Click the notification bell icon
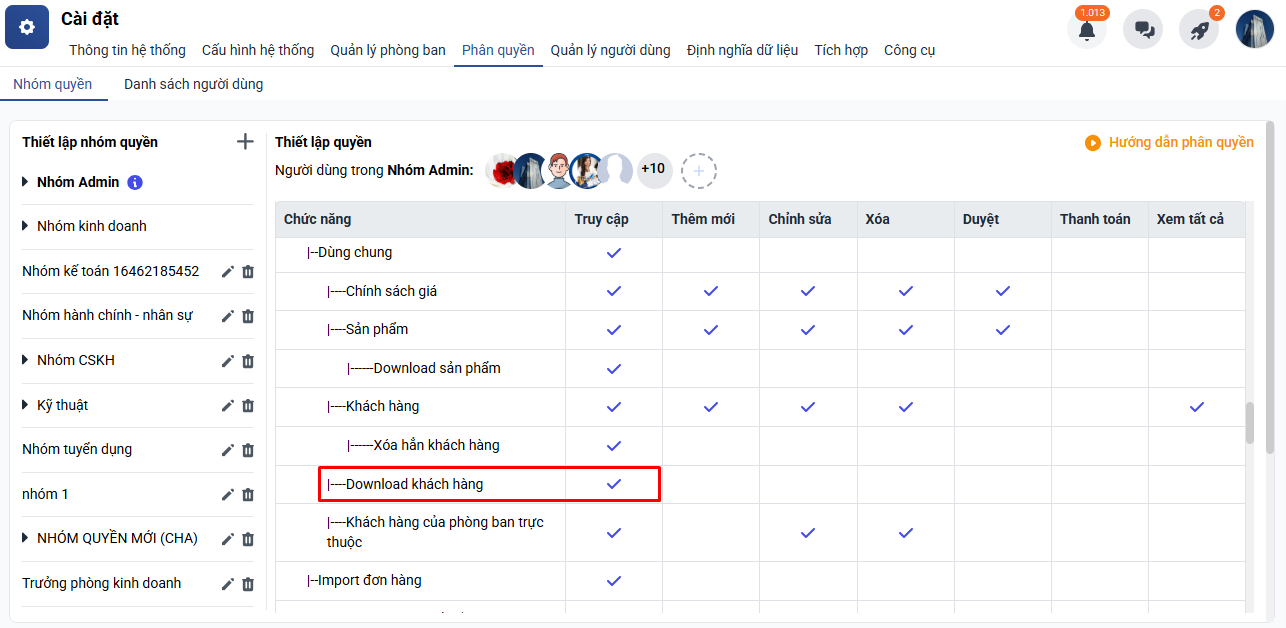 [1086, 30]
